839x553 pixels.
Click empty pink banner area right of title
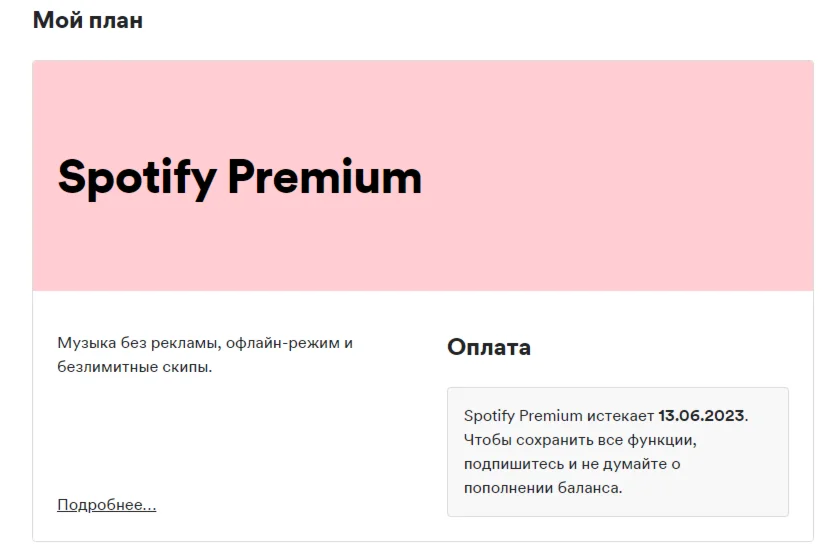pyautogui.click(x=620, y=177)
